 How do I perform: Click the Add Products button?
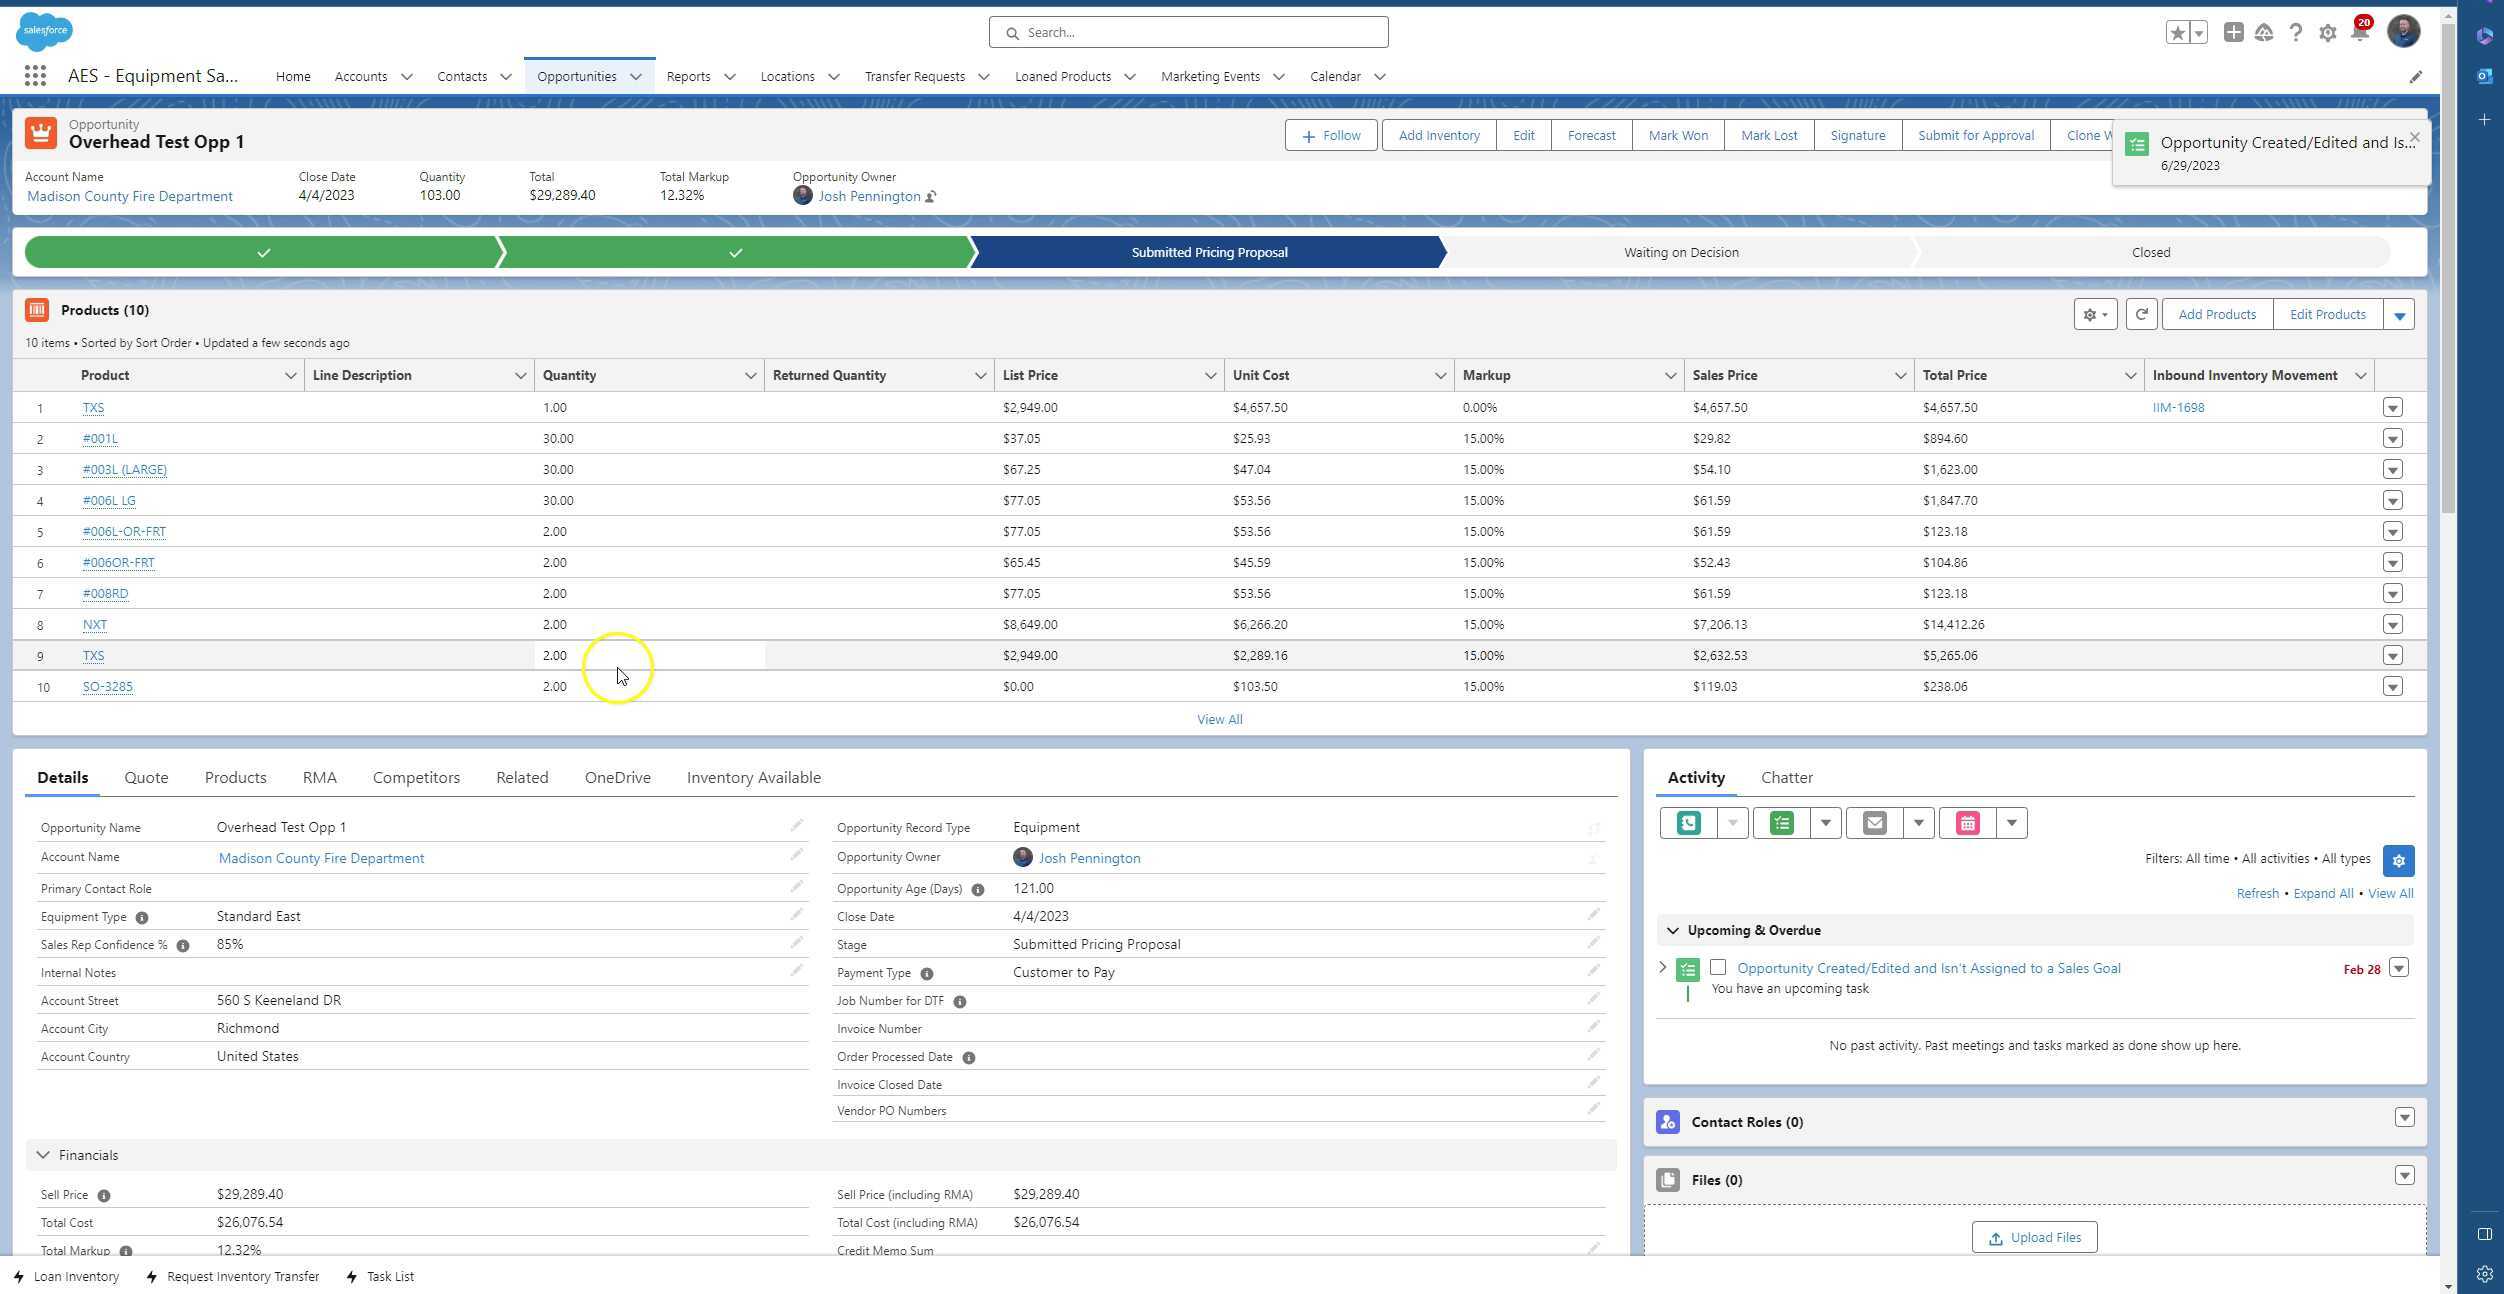2216,314
